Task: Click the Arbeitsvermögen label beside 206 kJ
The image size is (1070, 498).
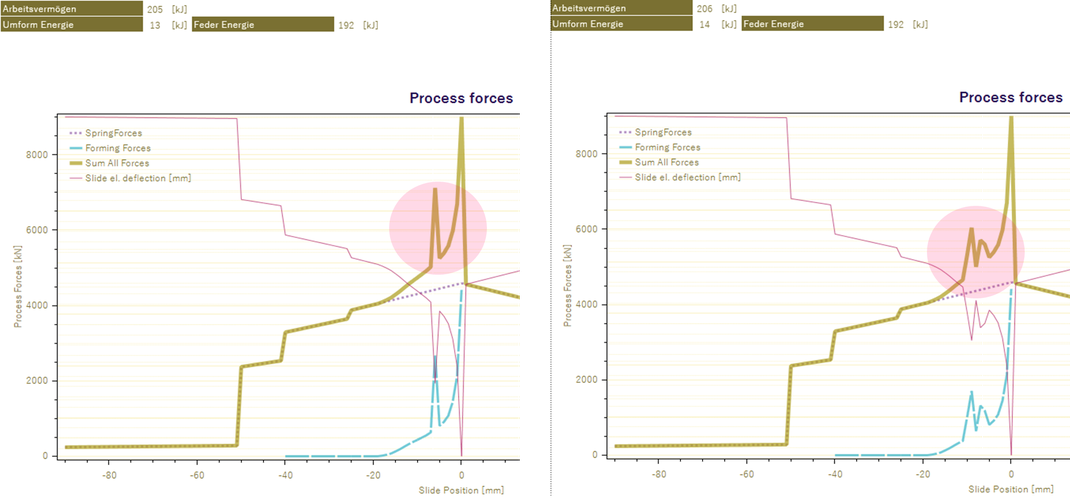Action: point(621,9)
